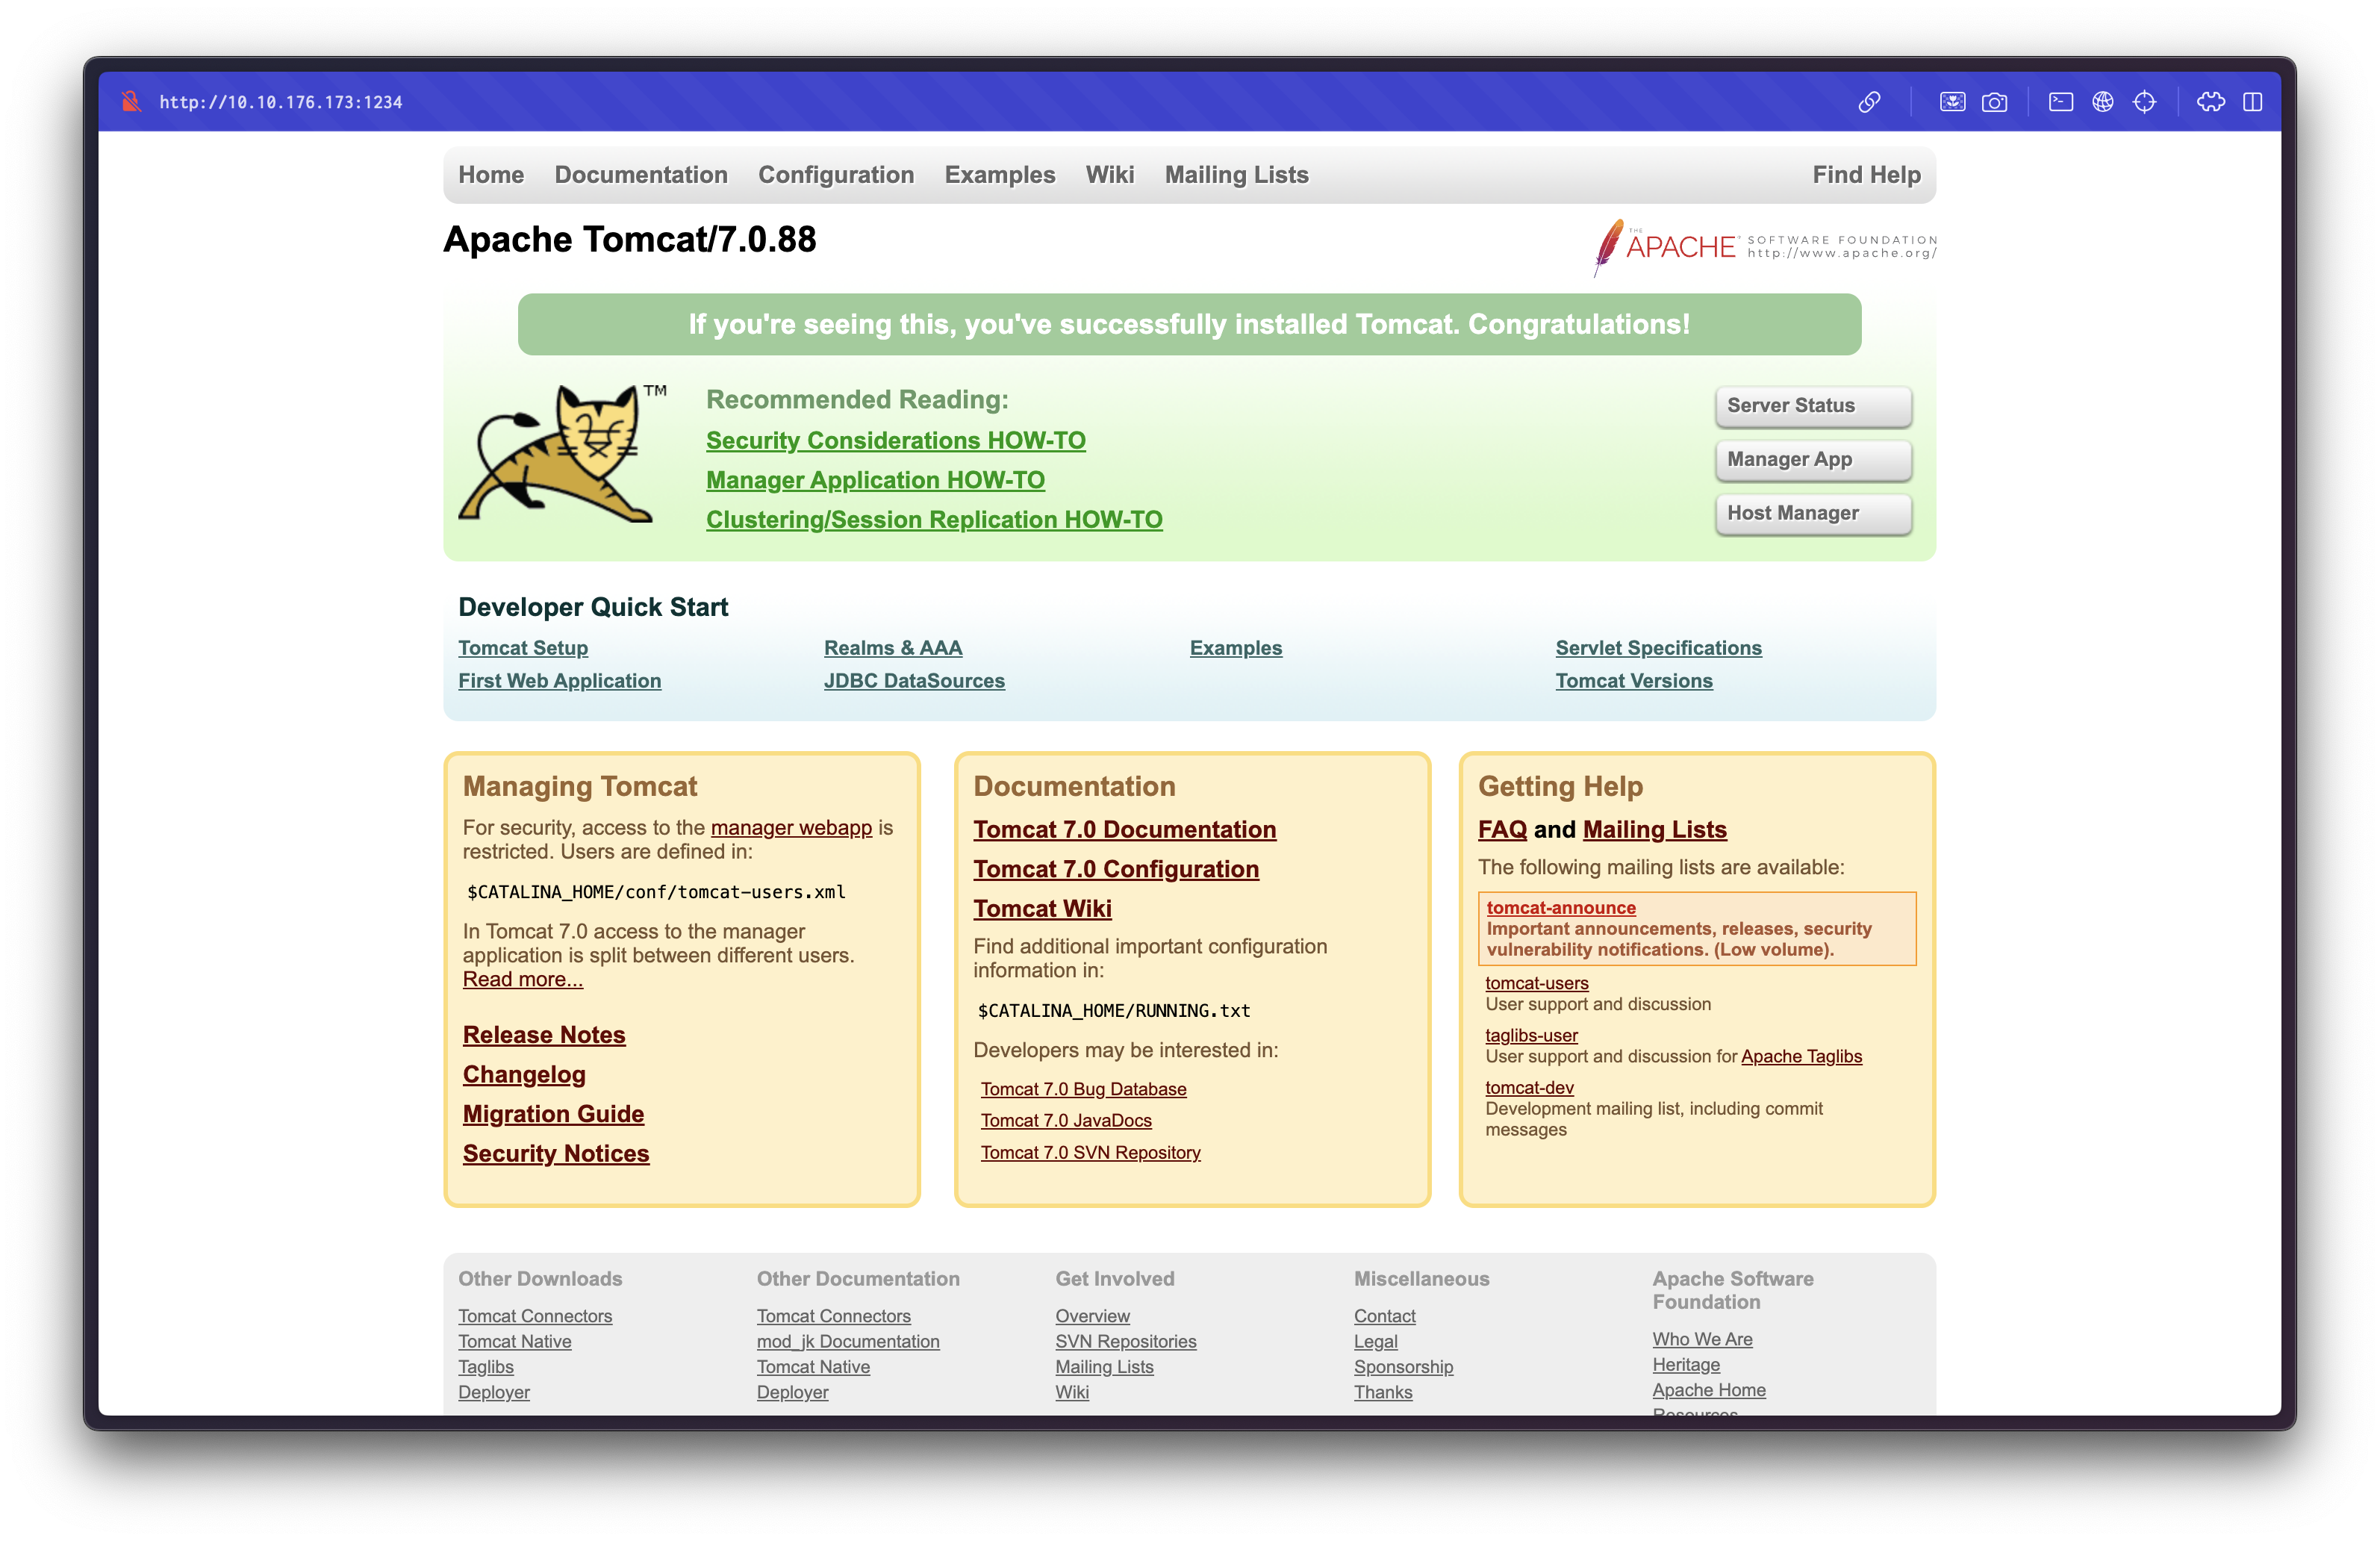Screen dimensions: 2380x1541
Task: Open Who We Are footer link
Action: point(1702,1340)
